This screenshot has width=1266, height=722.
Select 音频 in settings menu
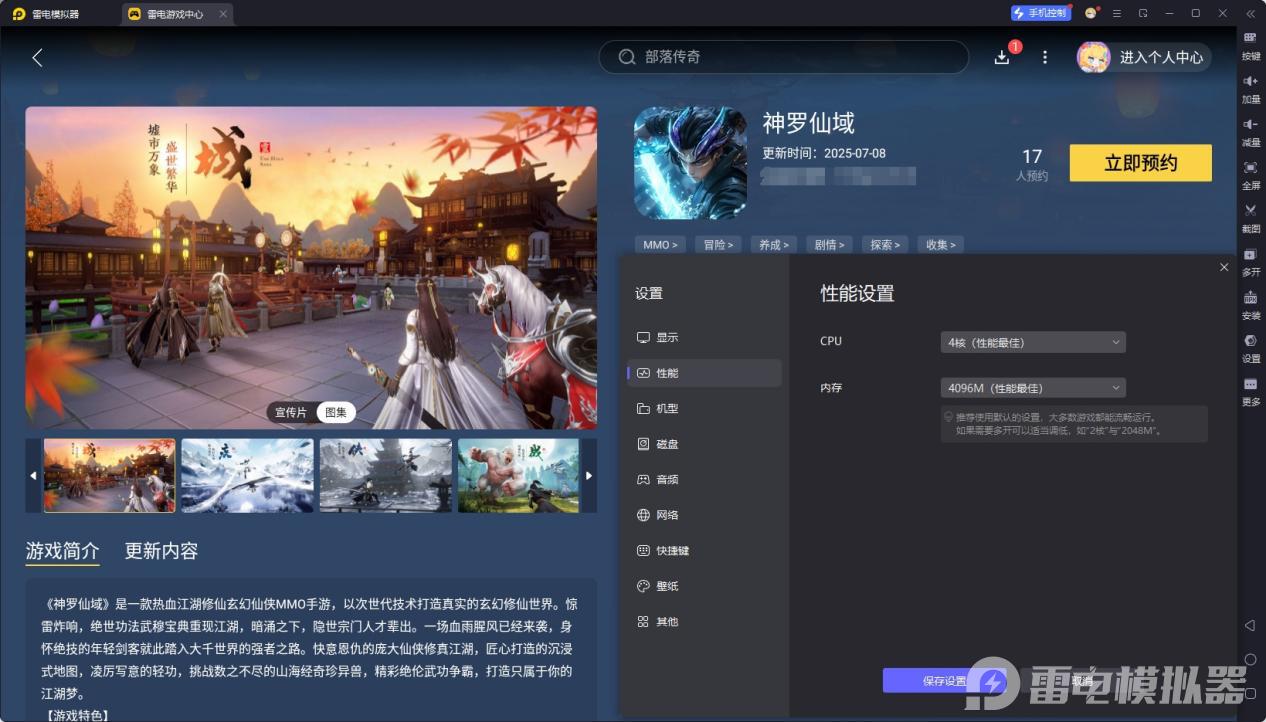(x=704, y=480)
